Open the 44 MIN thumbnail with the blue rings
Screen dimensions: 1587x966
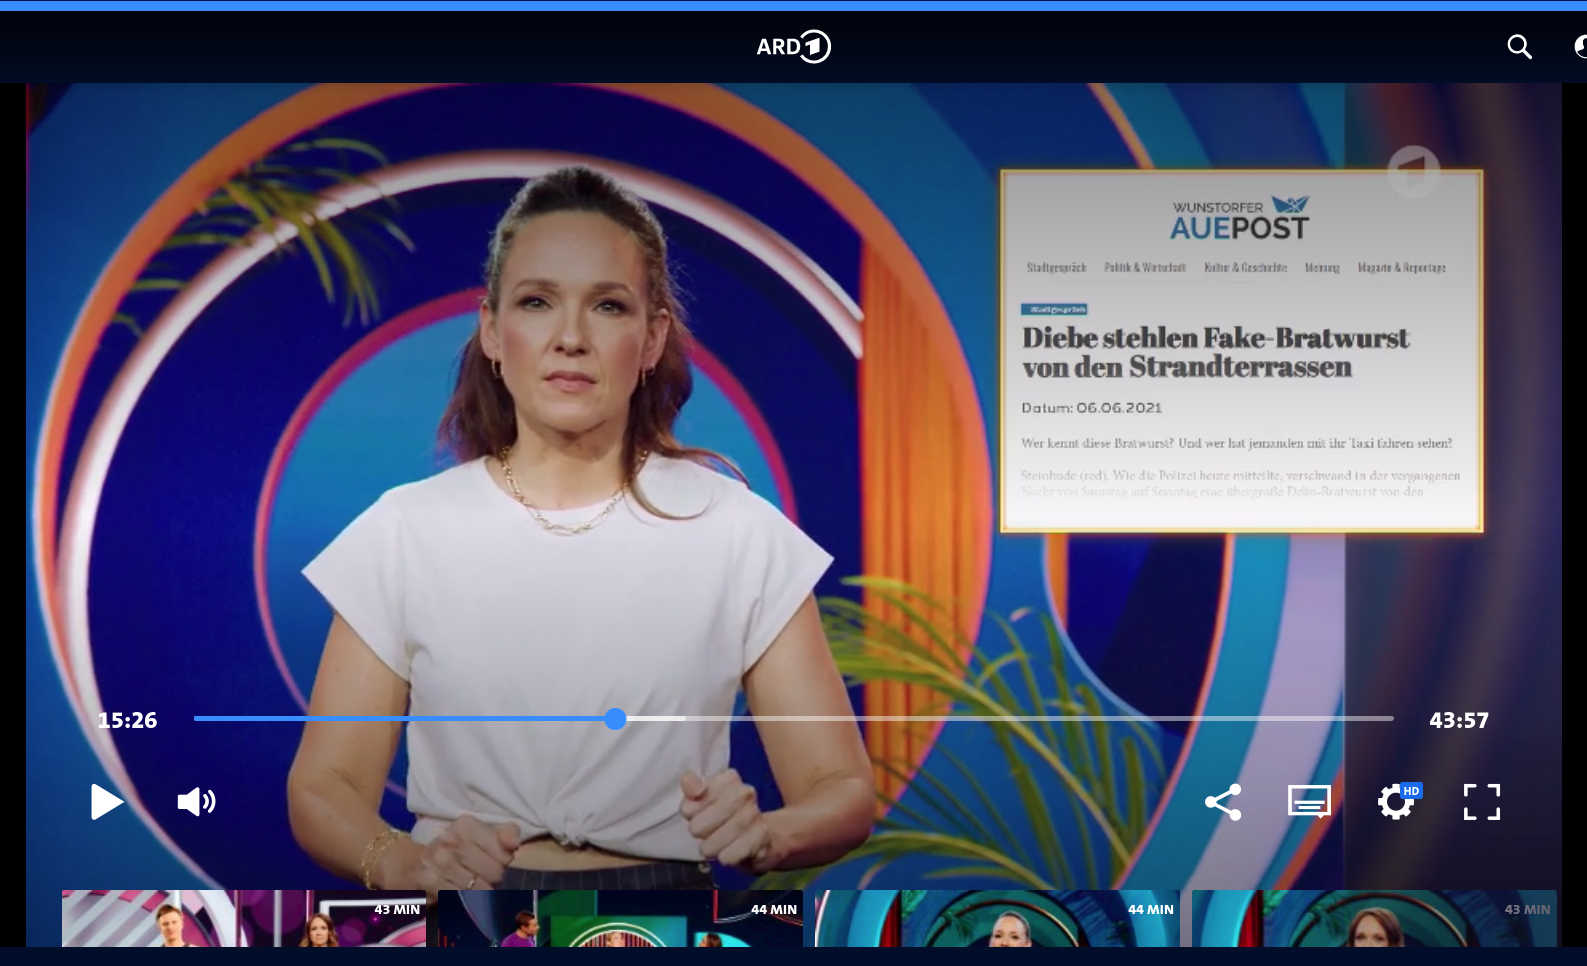click(x=997, y=918)
